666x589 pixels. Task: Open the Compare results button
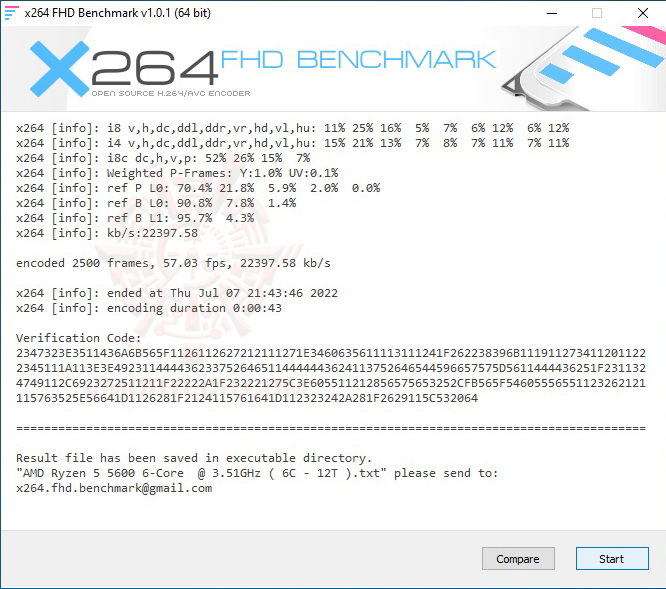coord(518,558)
